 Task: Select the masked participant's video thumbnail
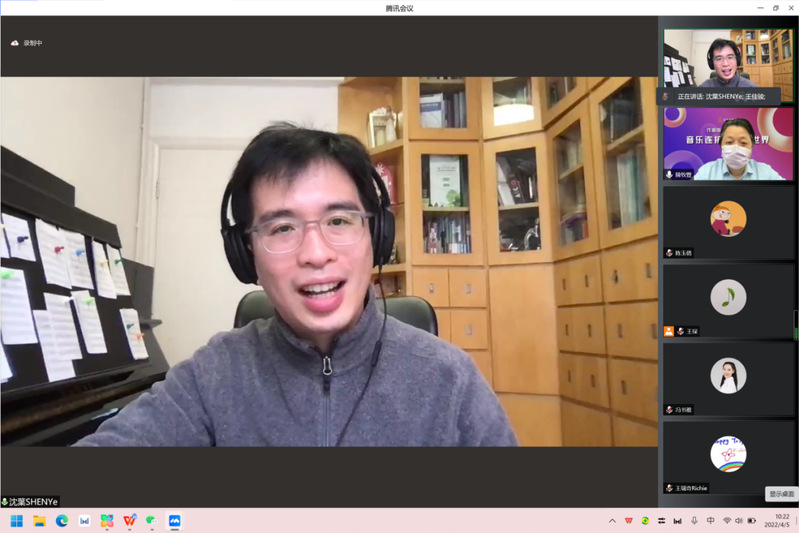tap(728, 144)
